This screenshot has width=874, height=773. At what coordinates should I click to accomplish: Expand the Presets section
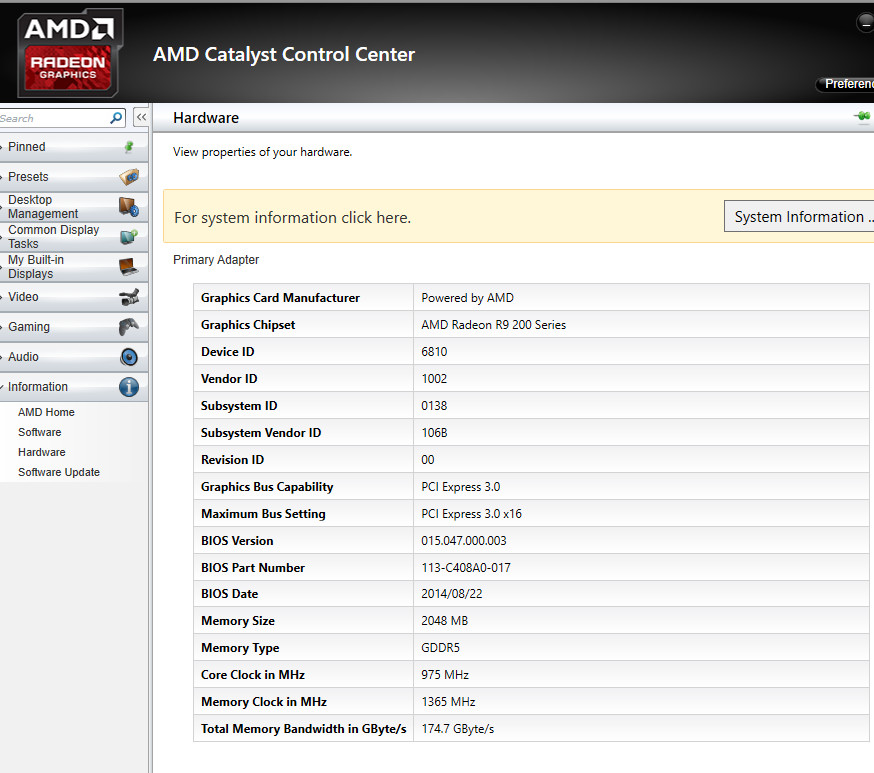tap(74, 177)
